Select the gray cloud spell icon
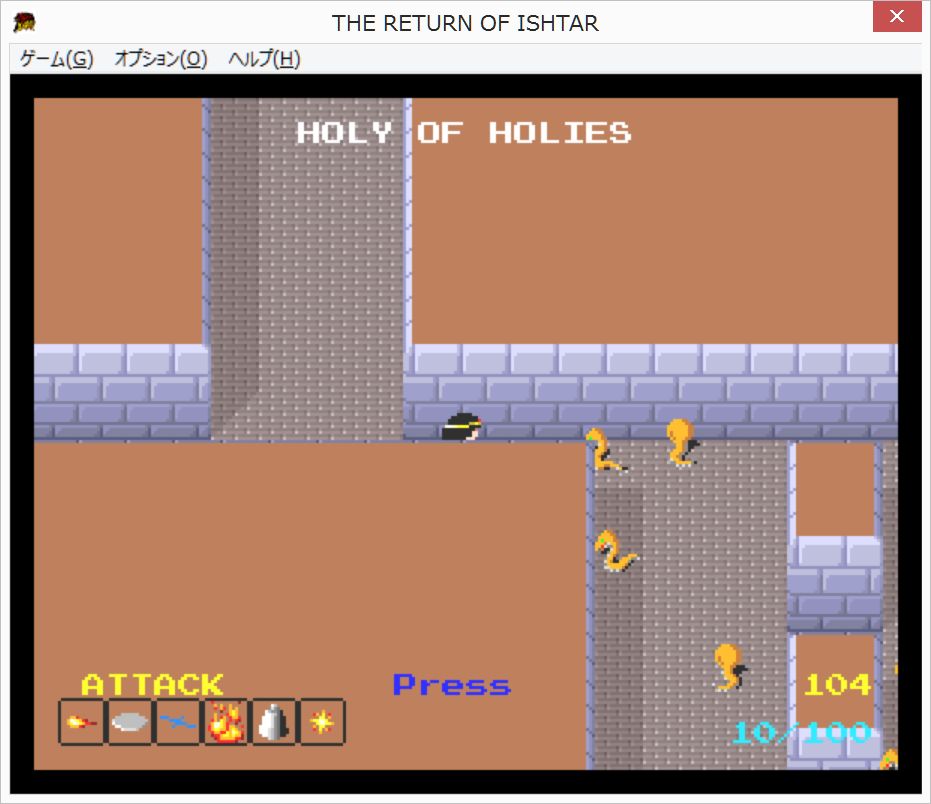 (x=130, y=722)
